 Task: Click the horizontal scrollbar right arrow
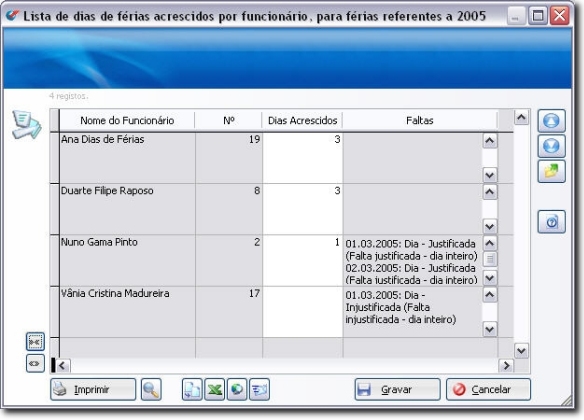click(506, 366)
